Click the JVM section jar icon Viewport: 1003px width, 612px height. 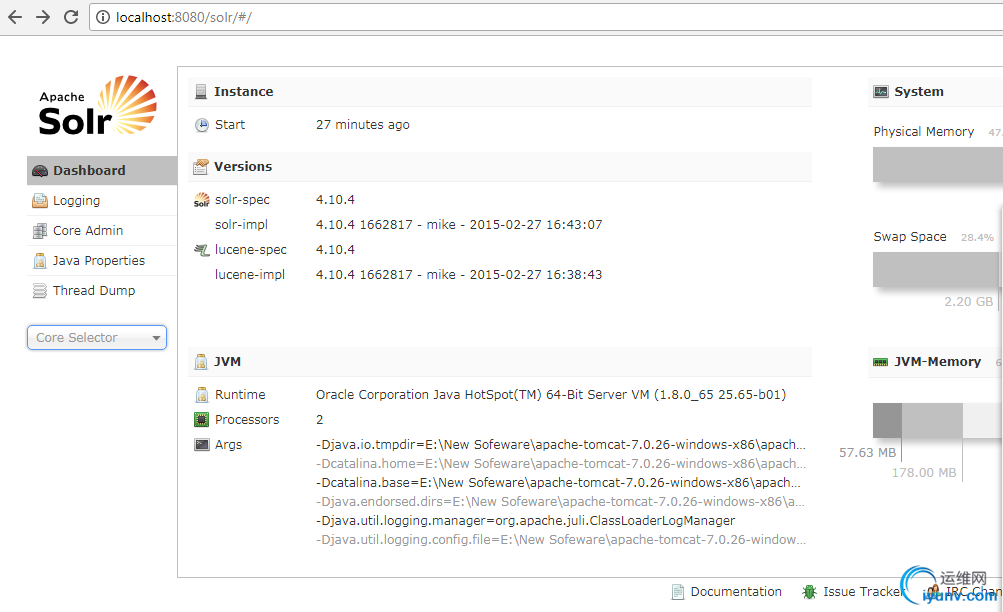[x=201, y=362]
